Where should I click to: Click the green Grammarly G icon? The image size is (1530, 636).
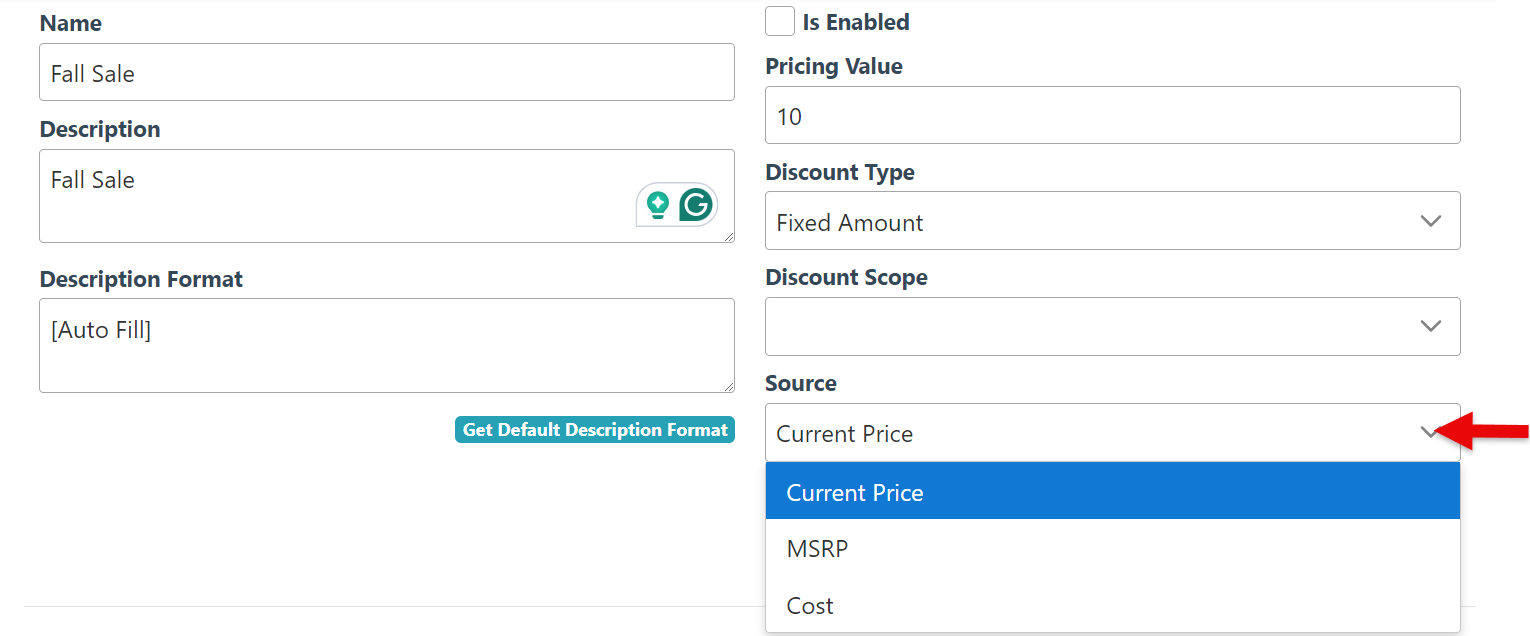click(695, 205)
